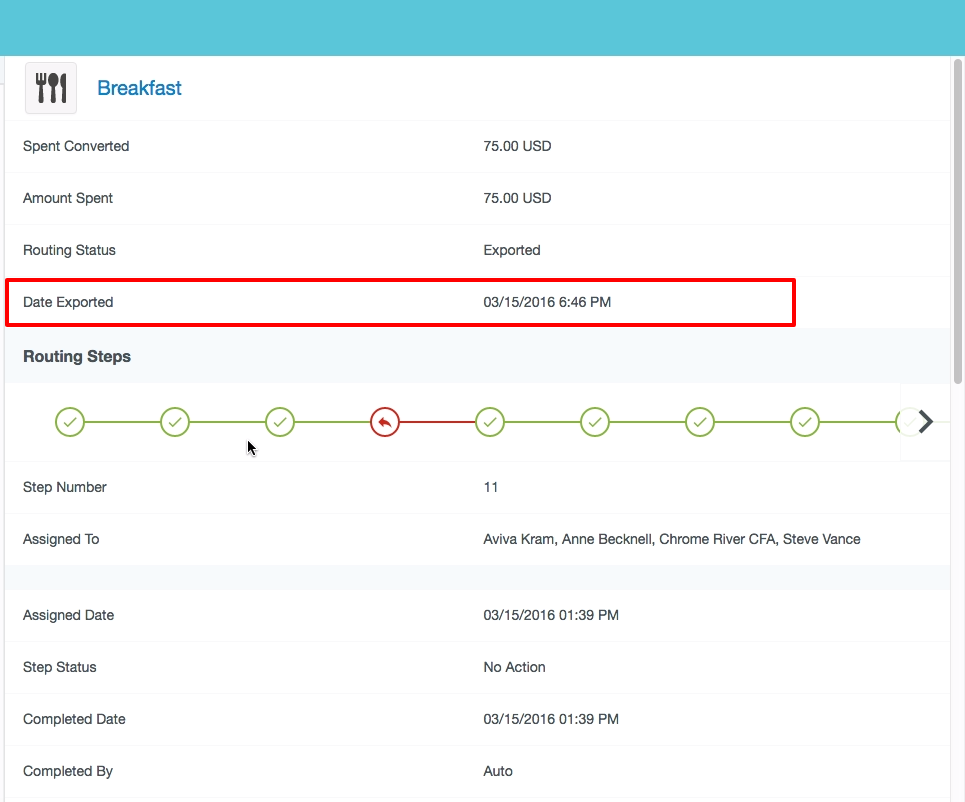Click the red returned-step arrow icon

coord(385,423)
